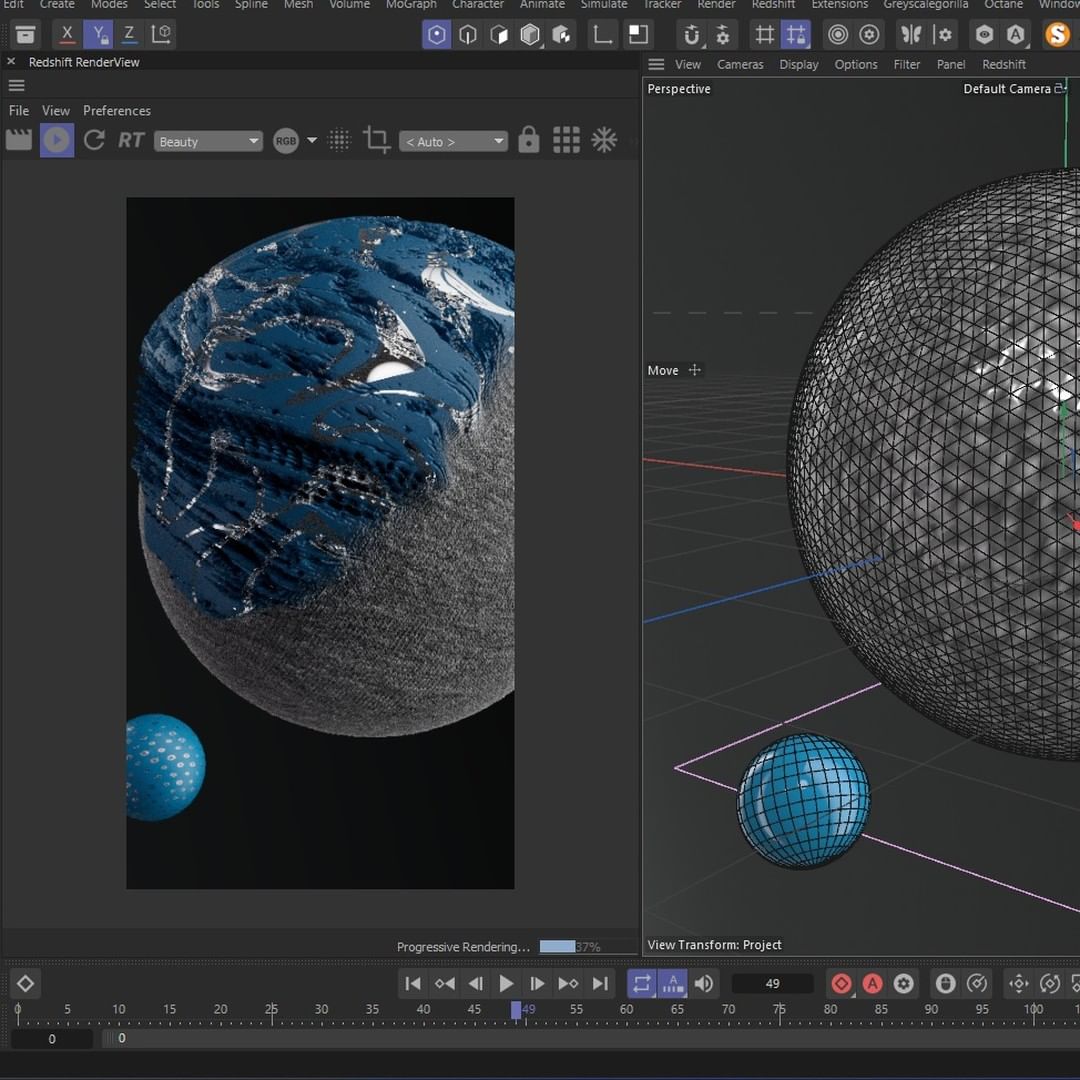Toggle loop playback mode in timeline
The height and width of the screenshot is (1080, 1080).
tap(641, 984)
